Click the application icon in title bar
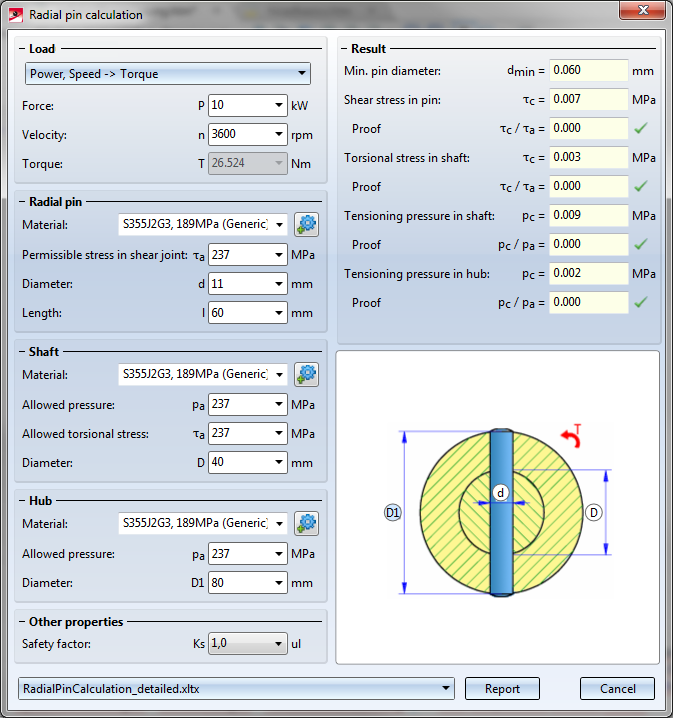The width and height of the screenshot is (673, 718). pyautogui.click(x=15, y=15)
